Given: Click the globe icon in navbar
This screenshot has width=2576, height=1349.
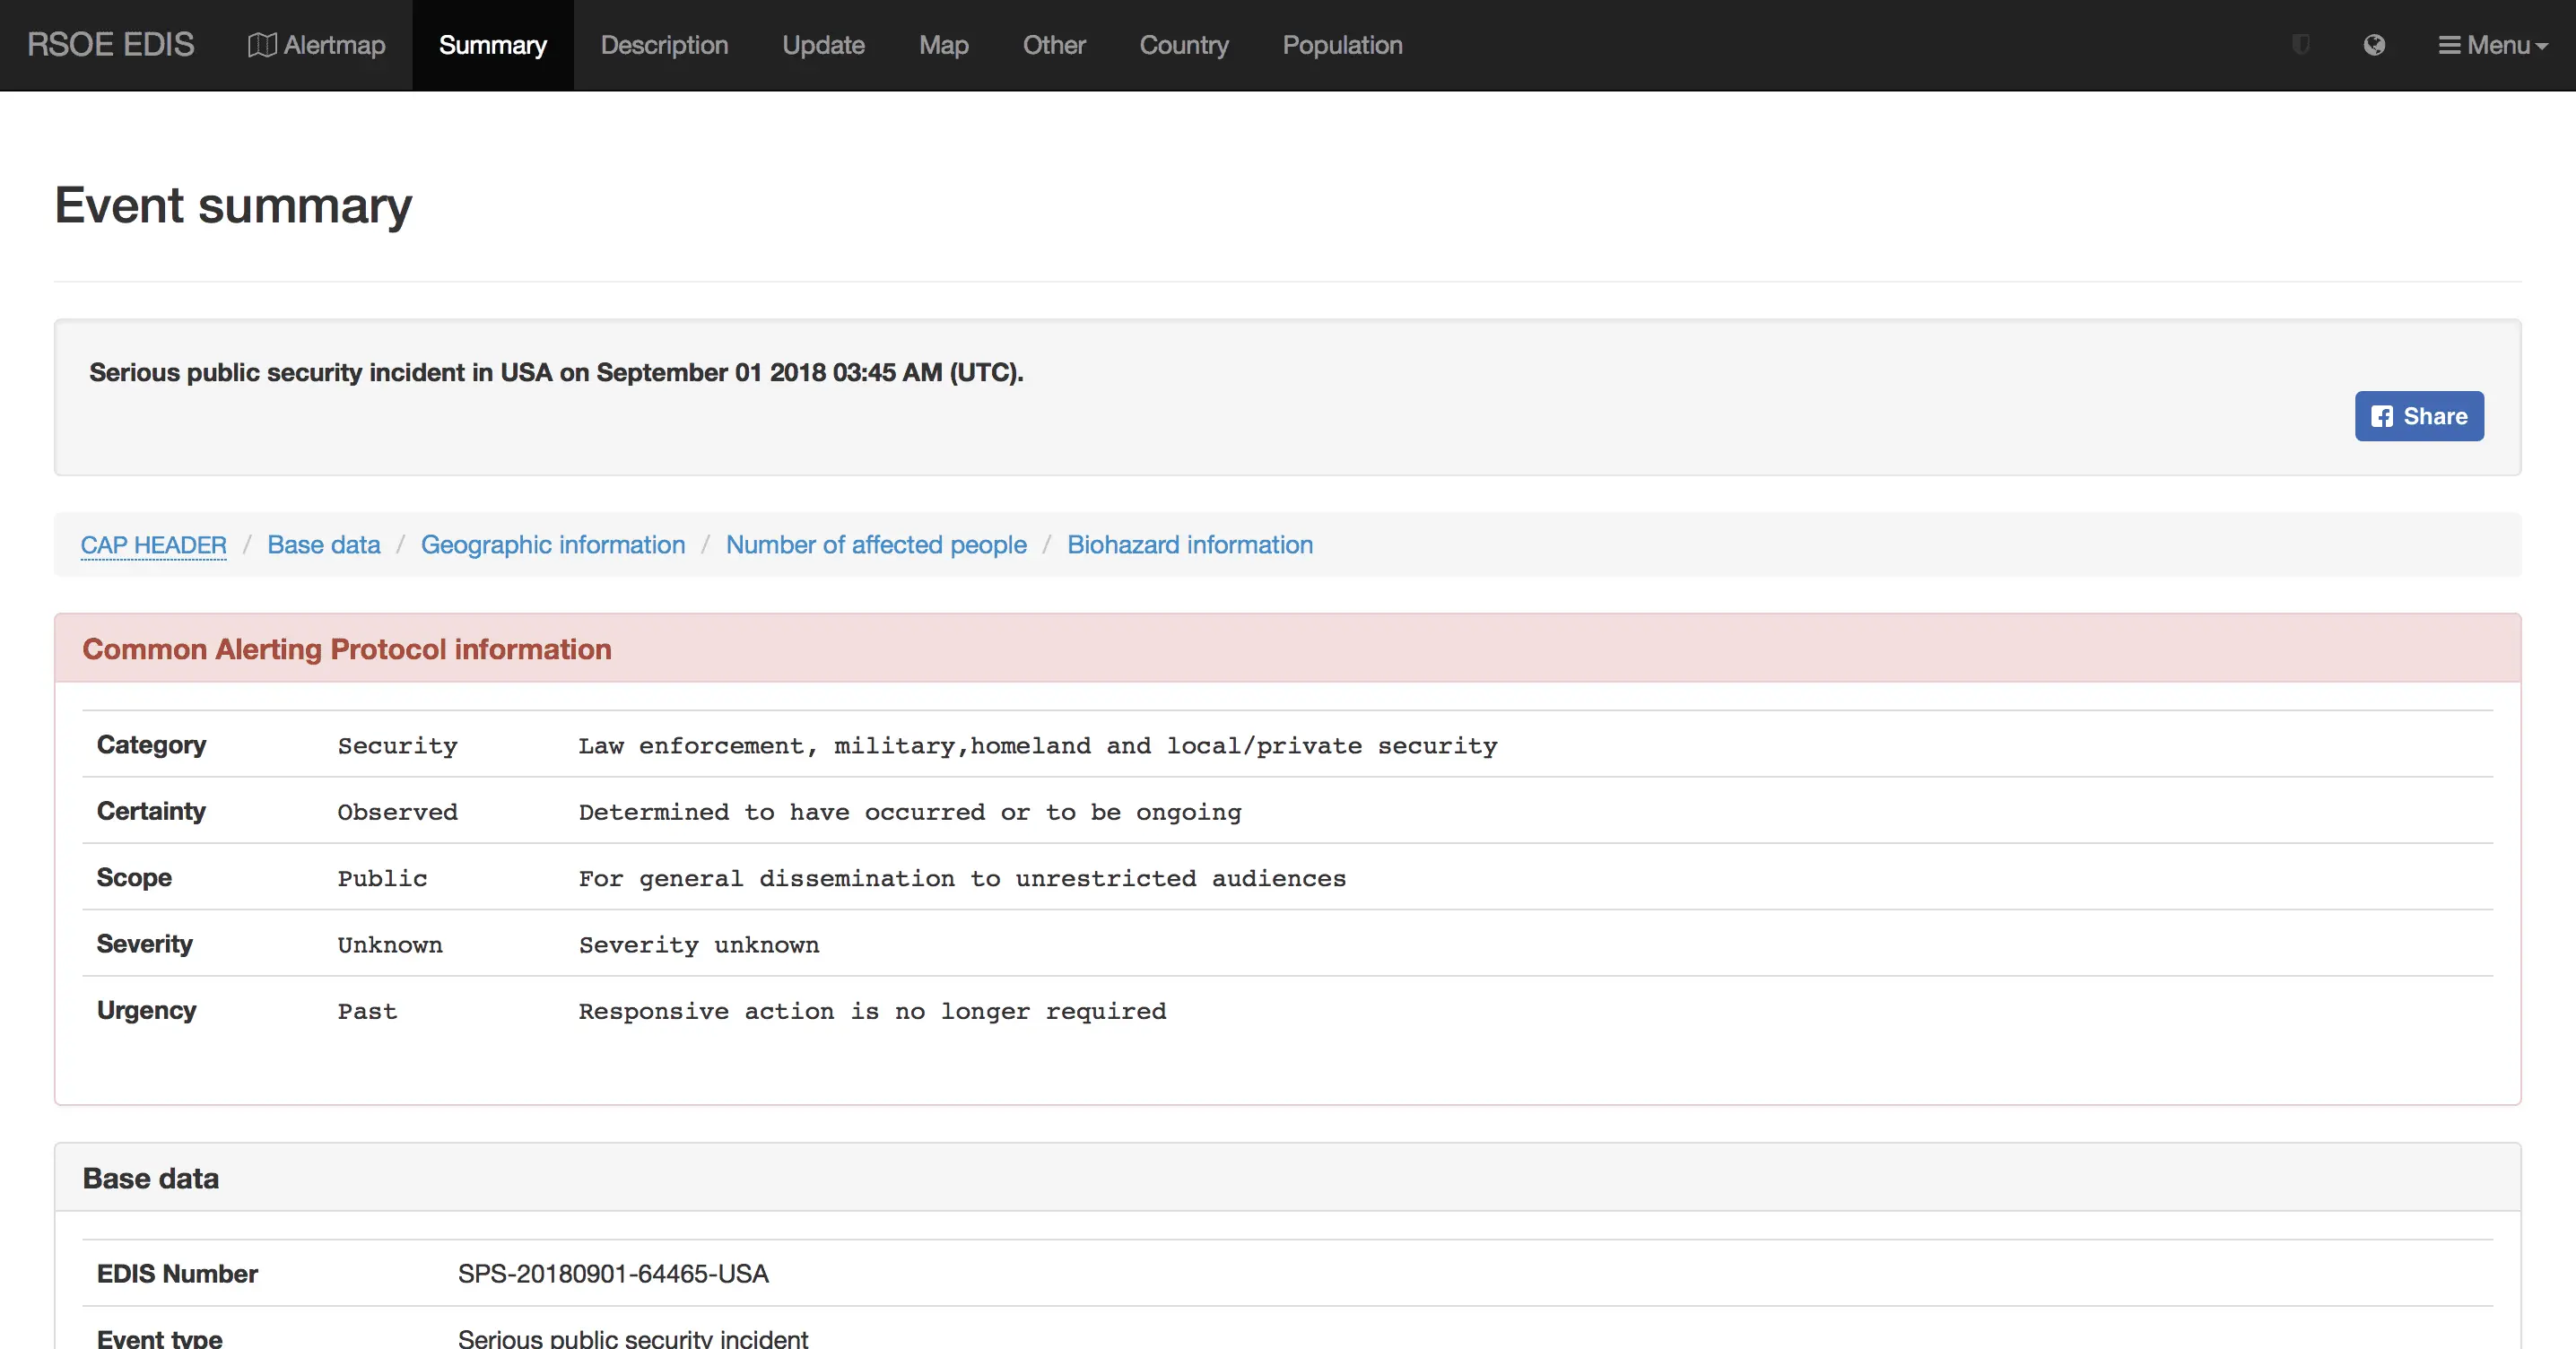Looking at the screenshot, I should (x=2374, y=45).
